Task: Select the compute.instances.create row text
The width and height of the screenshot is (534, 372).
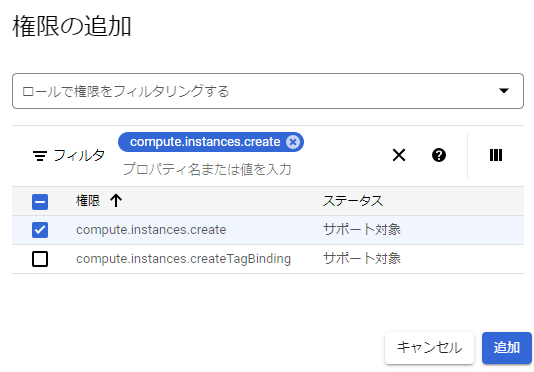Action: coord(151,230)
